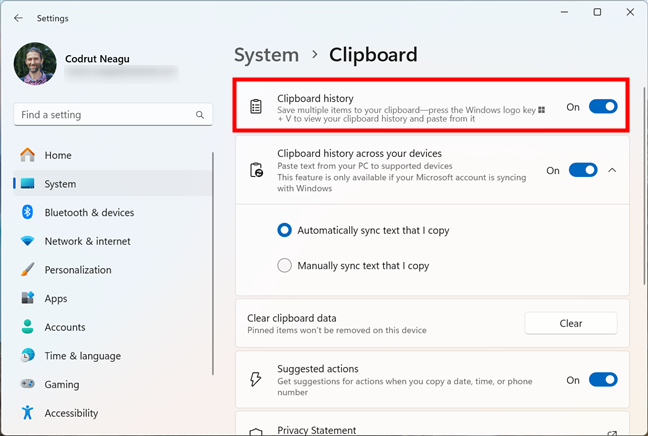Click the Clear clipboard data heading
The image size is (648, 436).
tap(292, 318)
